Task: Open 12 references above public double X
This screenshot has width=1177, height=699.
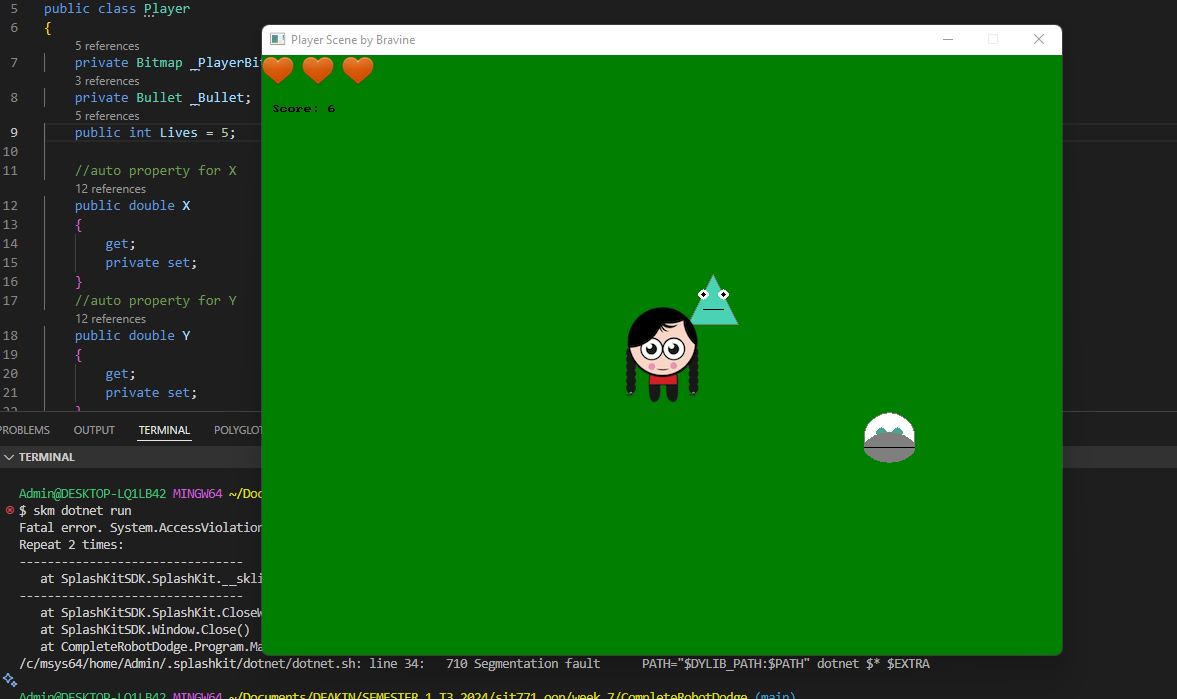Action: coord(110,188)
